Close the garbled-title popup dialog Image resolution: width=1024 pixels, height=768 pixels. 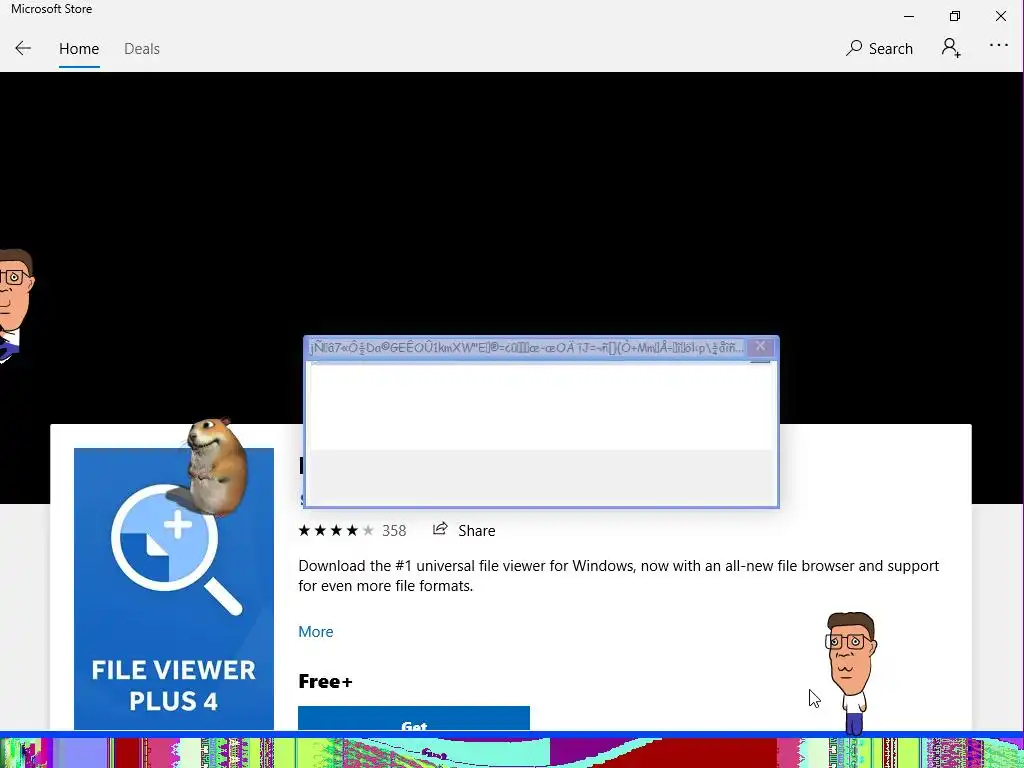760,347
